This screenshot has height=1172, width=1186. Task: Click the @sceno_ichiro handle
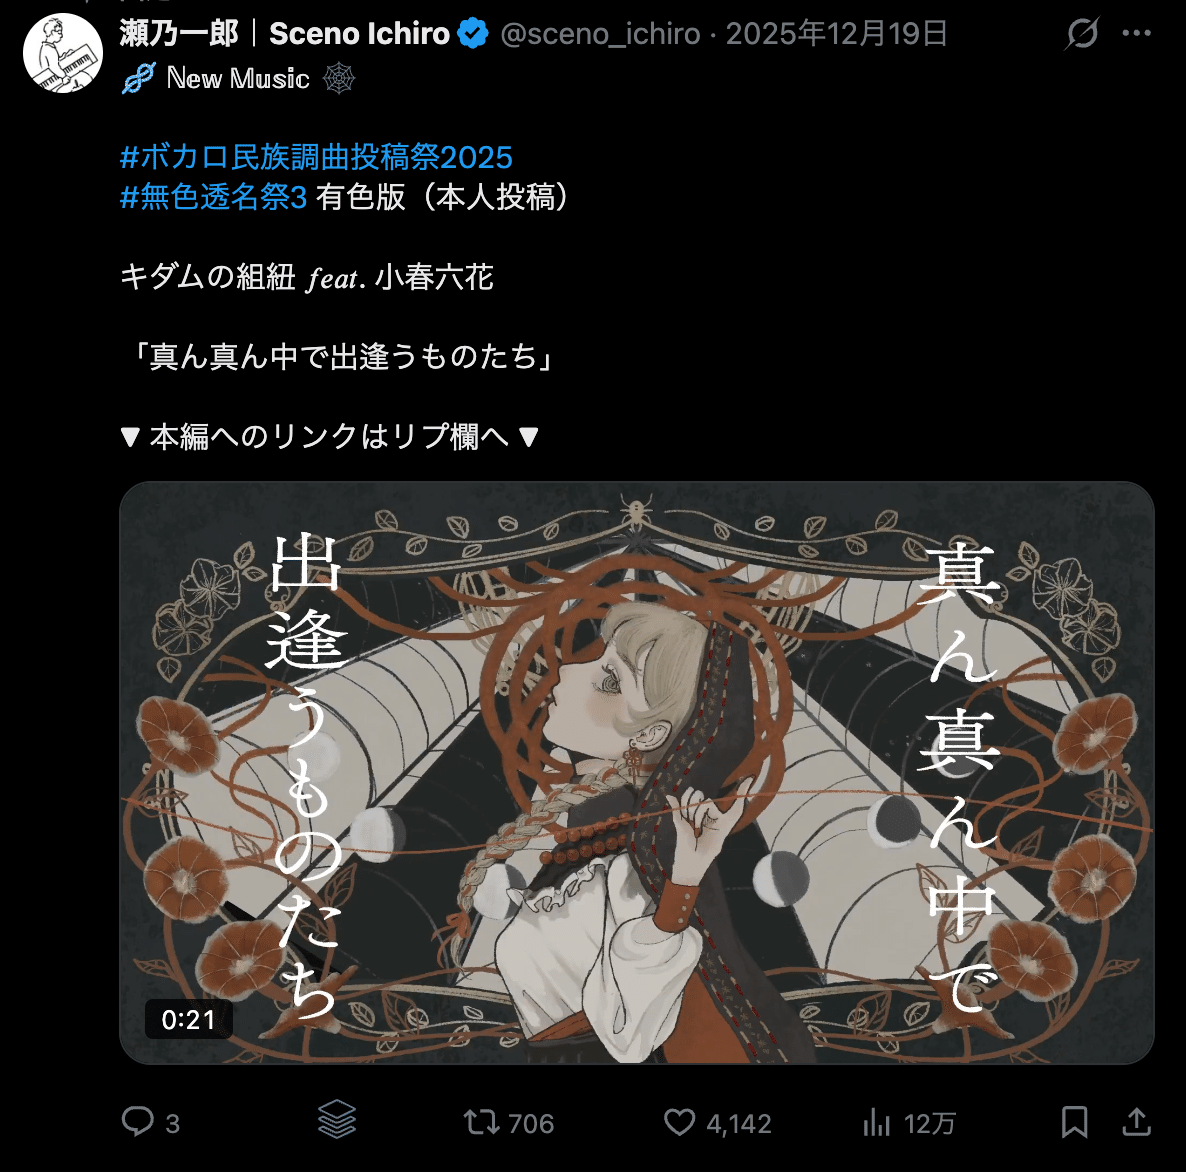coord(601,34)
